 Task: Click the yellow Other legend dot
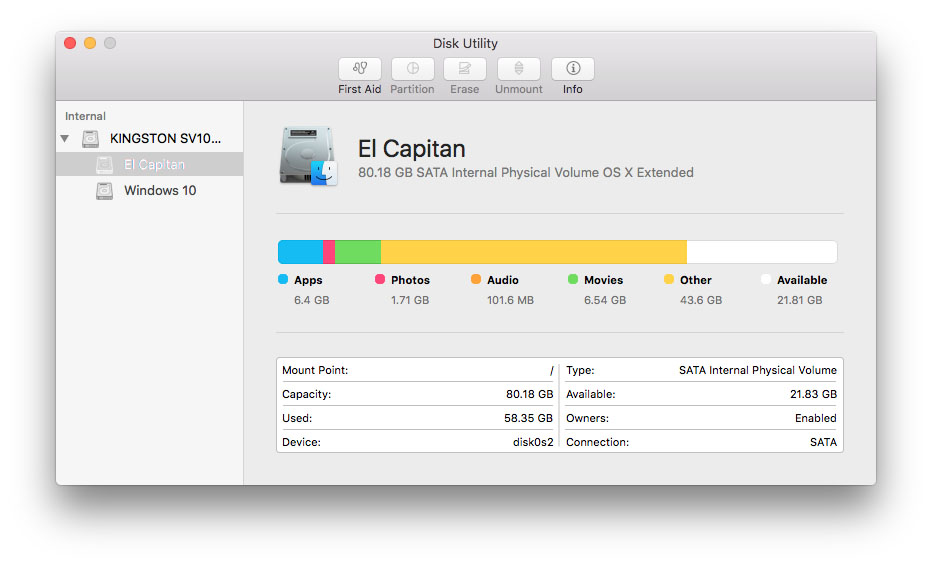669,279
